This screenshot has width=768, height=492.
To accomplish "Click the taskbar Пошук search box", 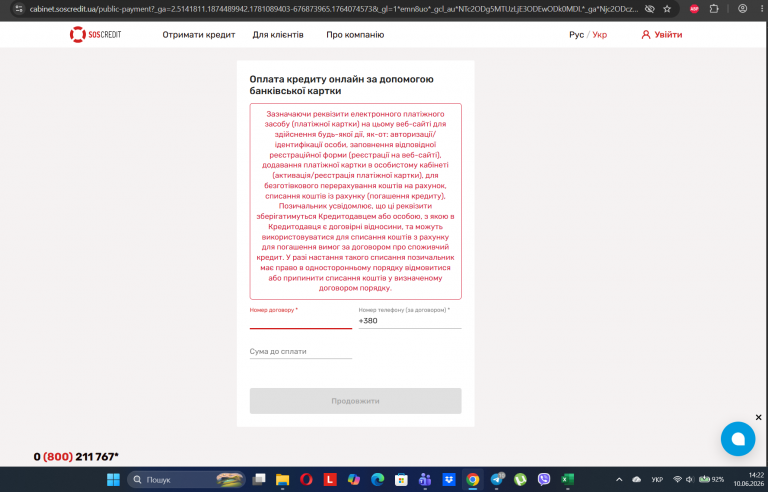I will pos(186,479).
